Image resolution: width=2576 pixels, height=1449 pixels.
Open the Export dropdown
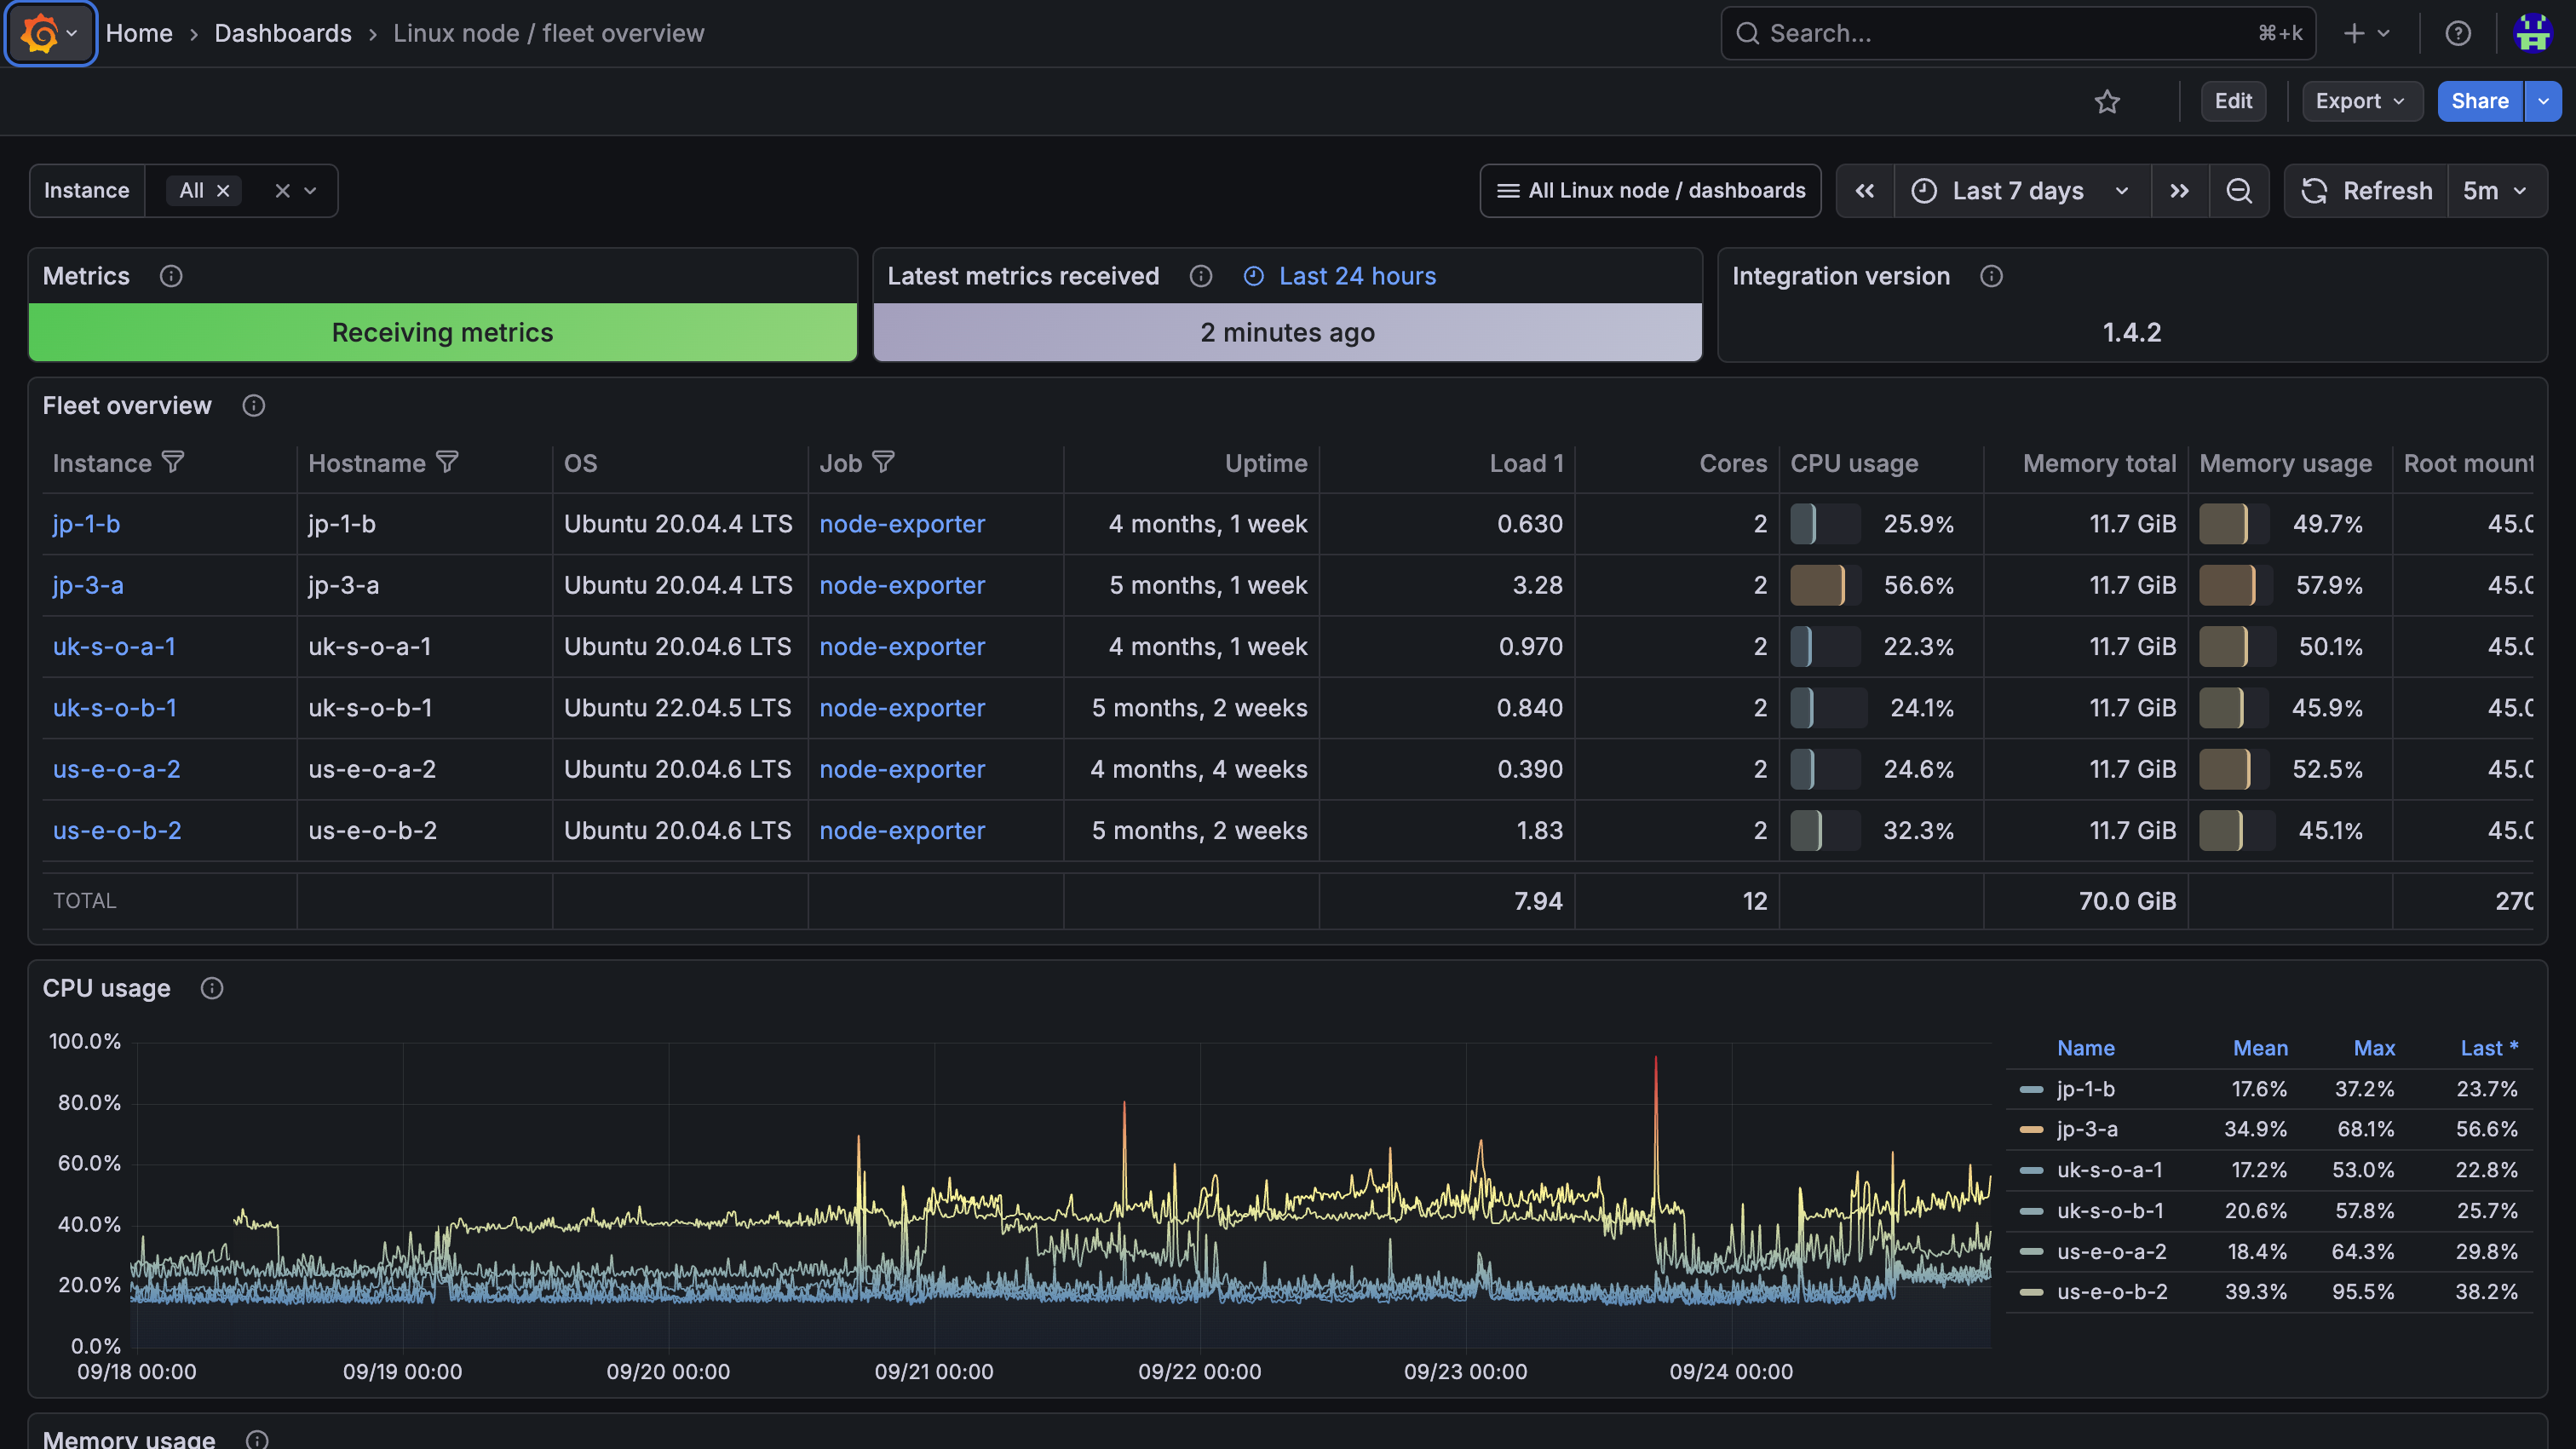click(x=2361, y=101)
